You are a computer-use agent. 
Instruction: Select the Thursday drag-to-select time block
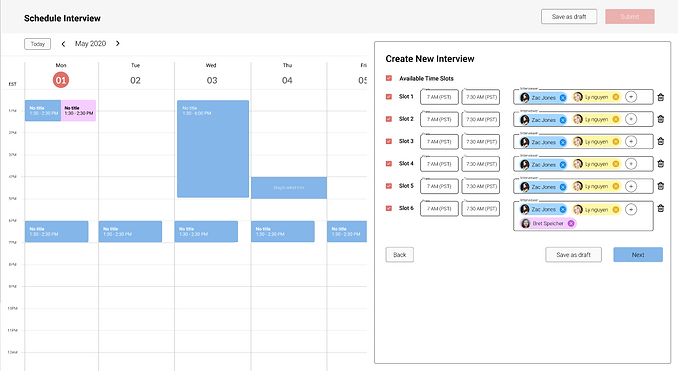click(x=289, y=188)
